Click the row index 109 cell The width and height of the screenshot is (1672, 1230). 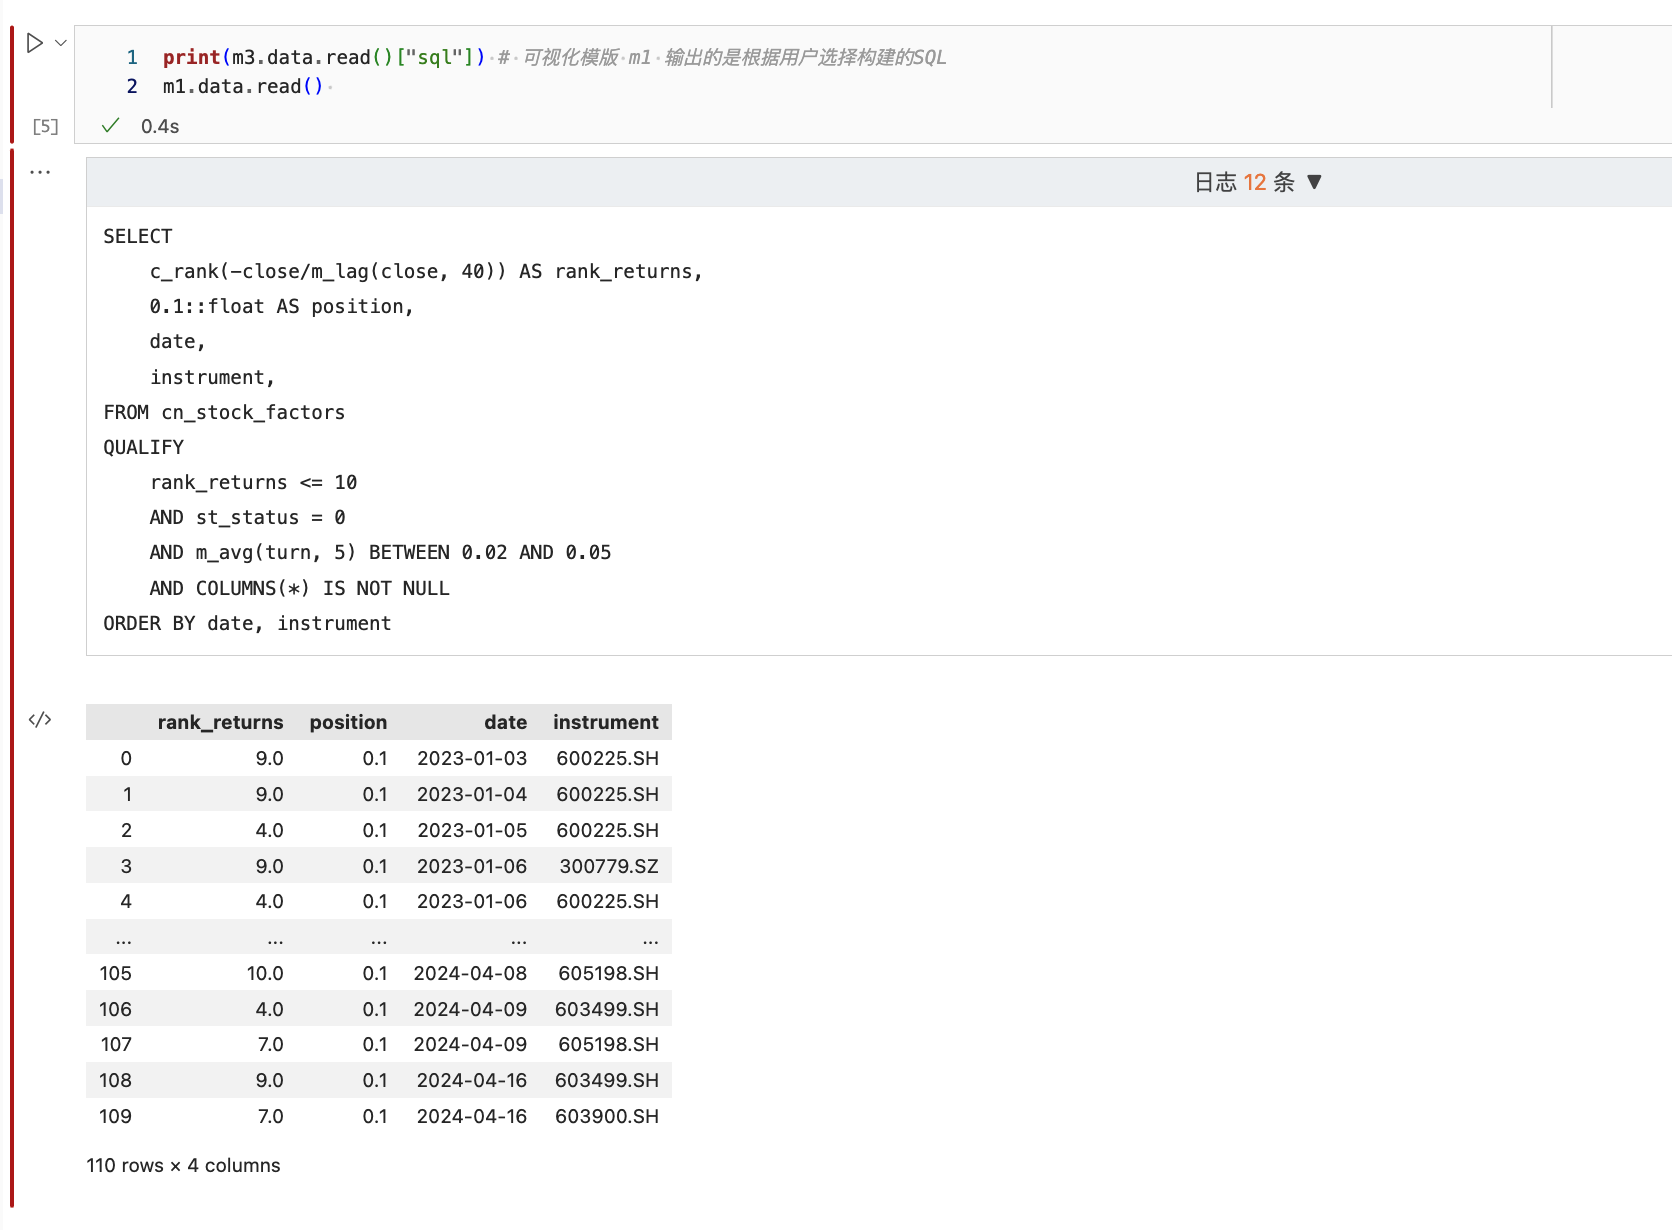tap(115, 1116)
